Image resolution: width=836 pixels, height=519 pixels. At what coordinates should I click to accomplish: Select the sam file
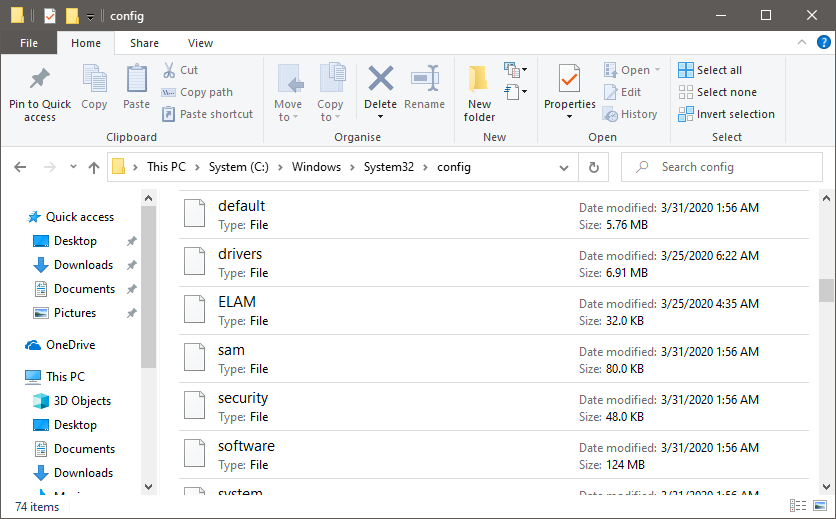494,358
